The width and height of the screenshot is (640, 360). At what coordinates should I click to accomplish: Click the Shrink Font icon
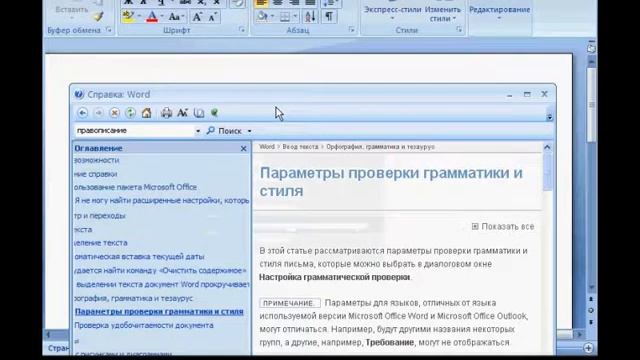213,17
